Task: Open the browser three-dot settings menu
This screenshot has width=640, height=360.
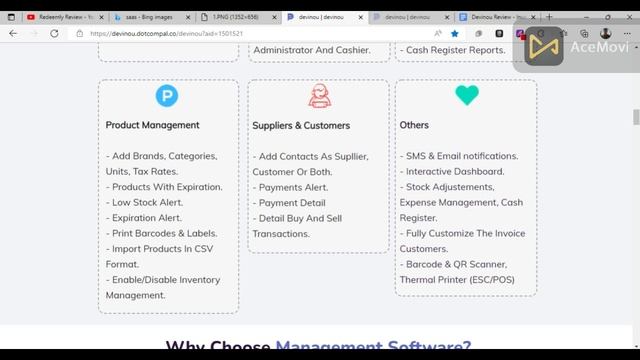Action: pos(627,33)
